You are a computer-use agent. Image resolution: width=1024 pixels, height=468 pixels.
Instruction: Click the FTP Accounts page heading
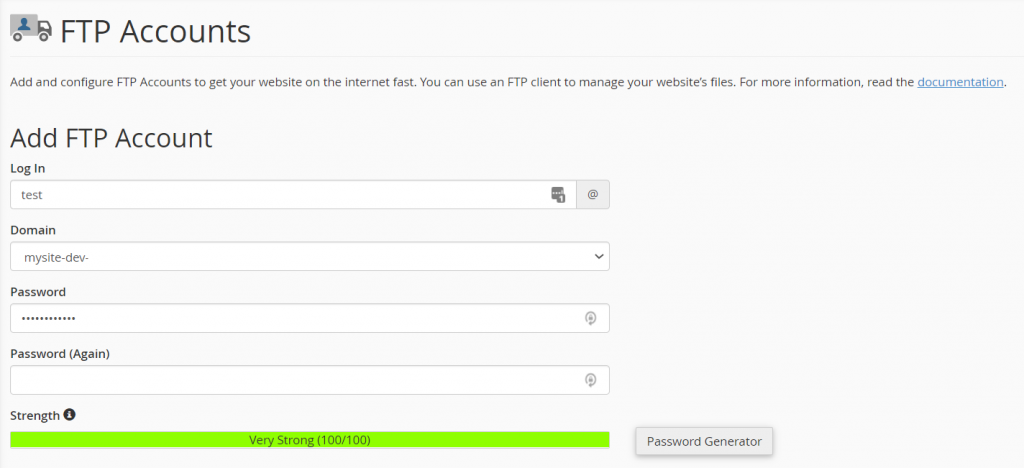[155, 31]
